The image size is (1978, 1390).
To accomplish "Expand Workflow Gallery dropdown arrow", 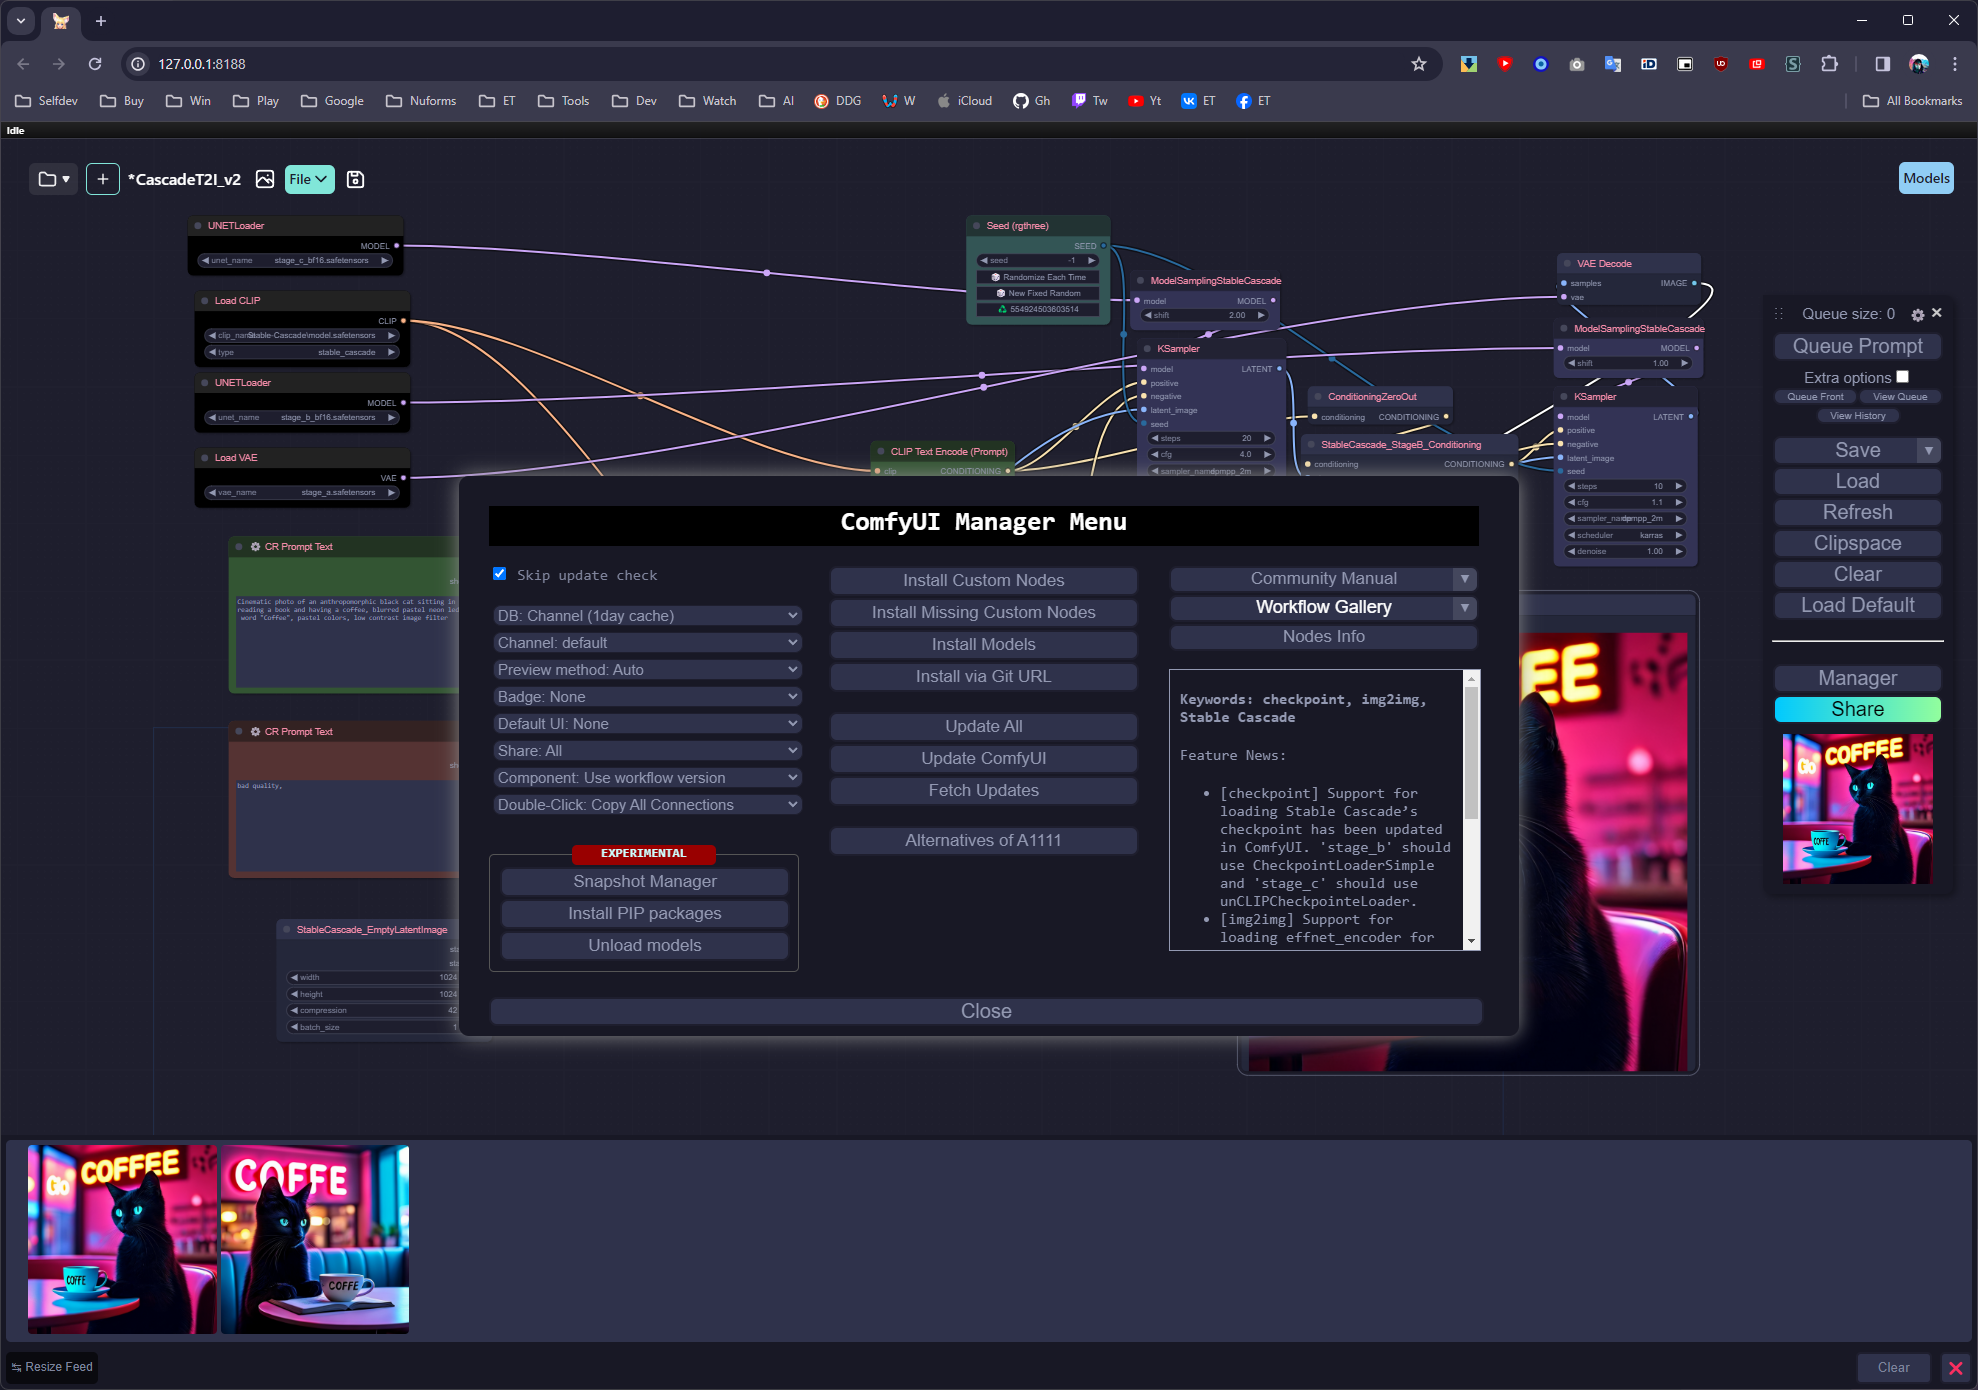I will pos(1465,607).
